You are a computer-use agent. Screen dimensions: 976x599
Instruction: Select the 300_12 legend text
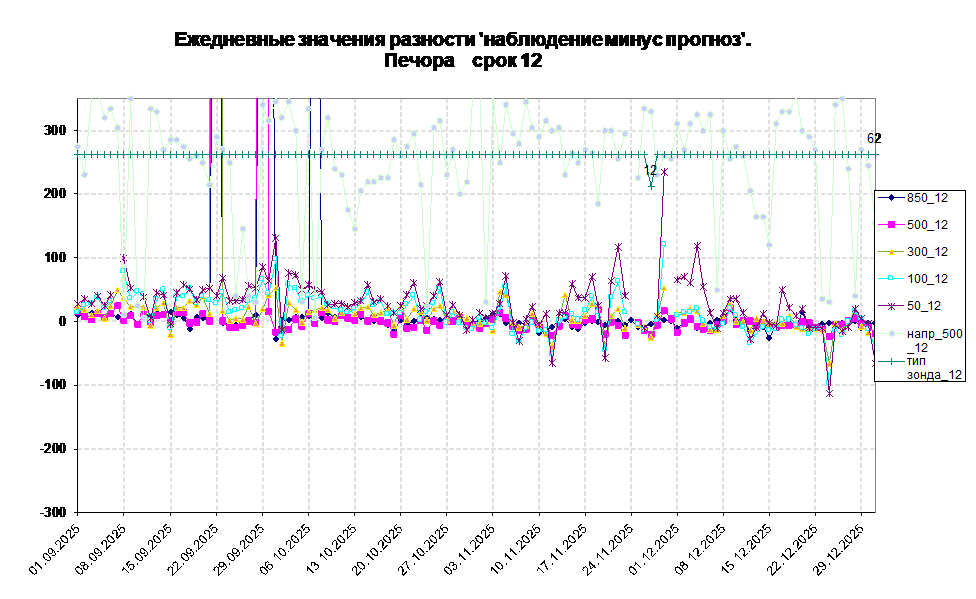[927, 252]
